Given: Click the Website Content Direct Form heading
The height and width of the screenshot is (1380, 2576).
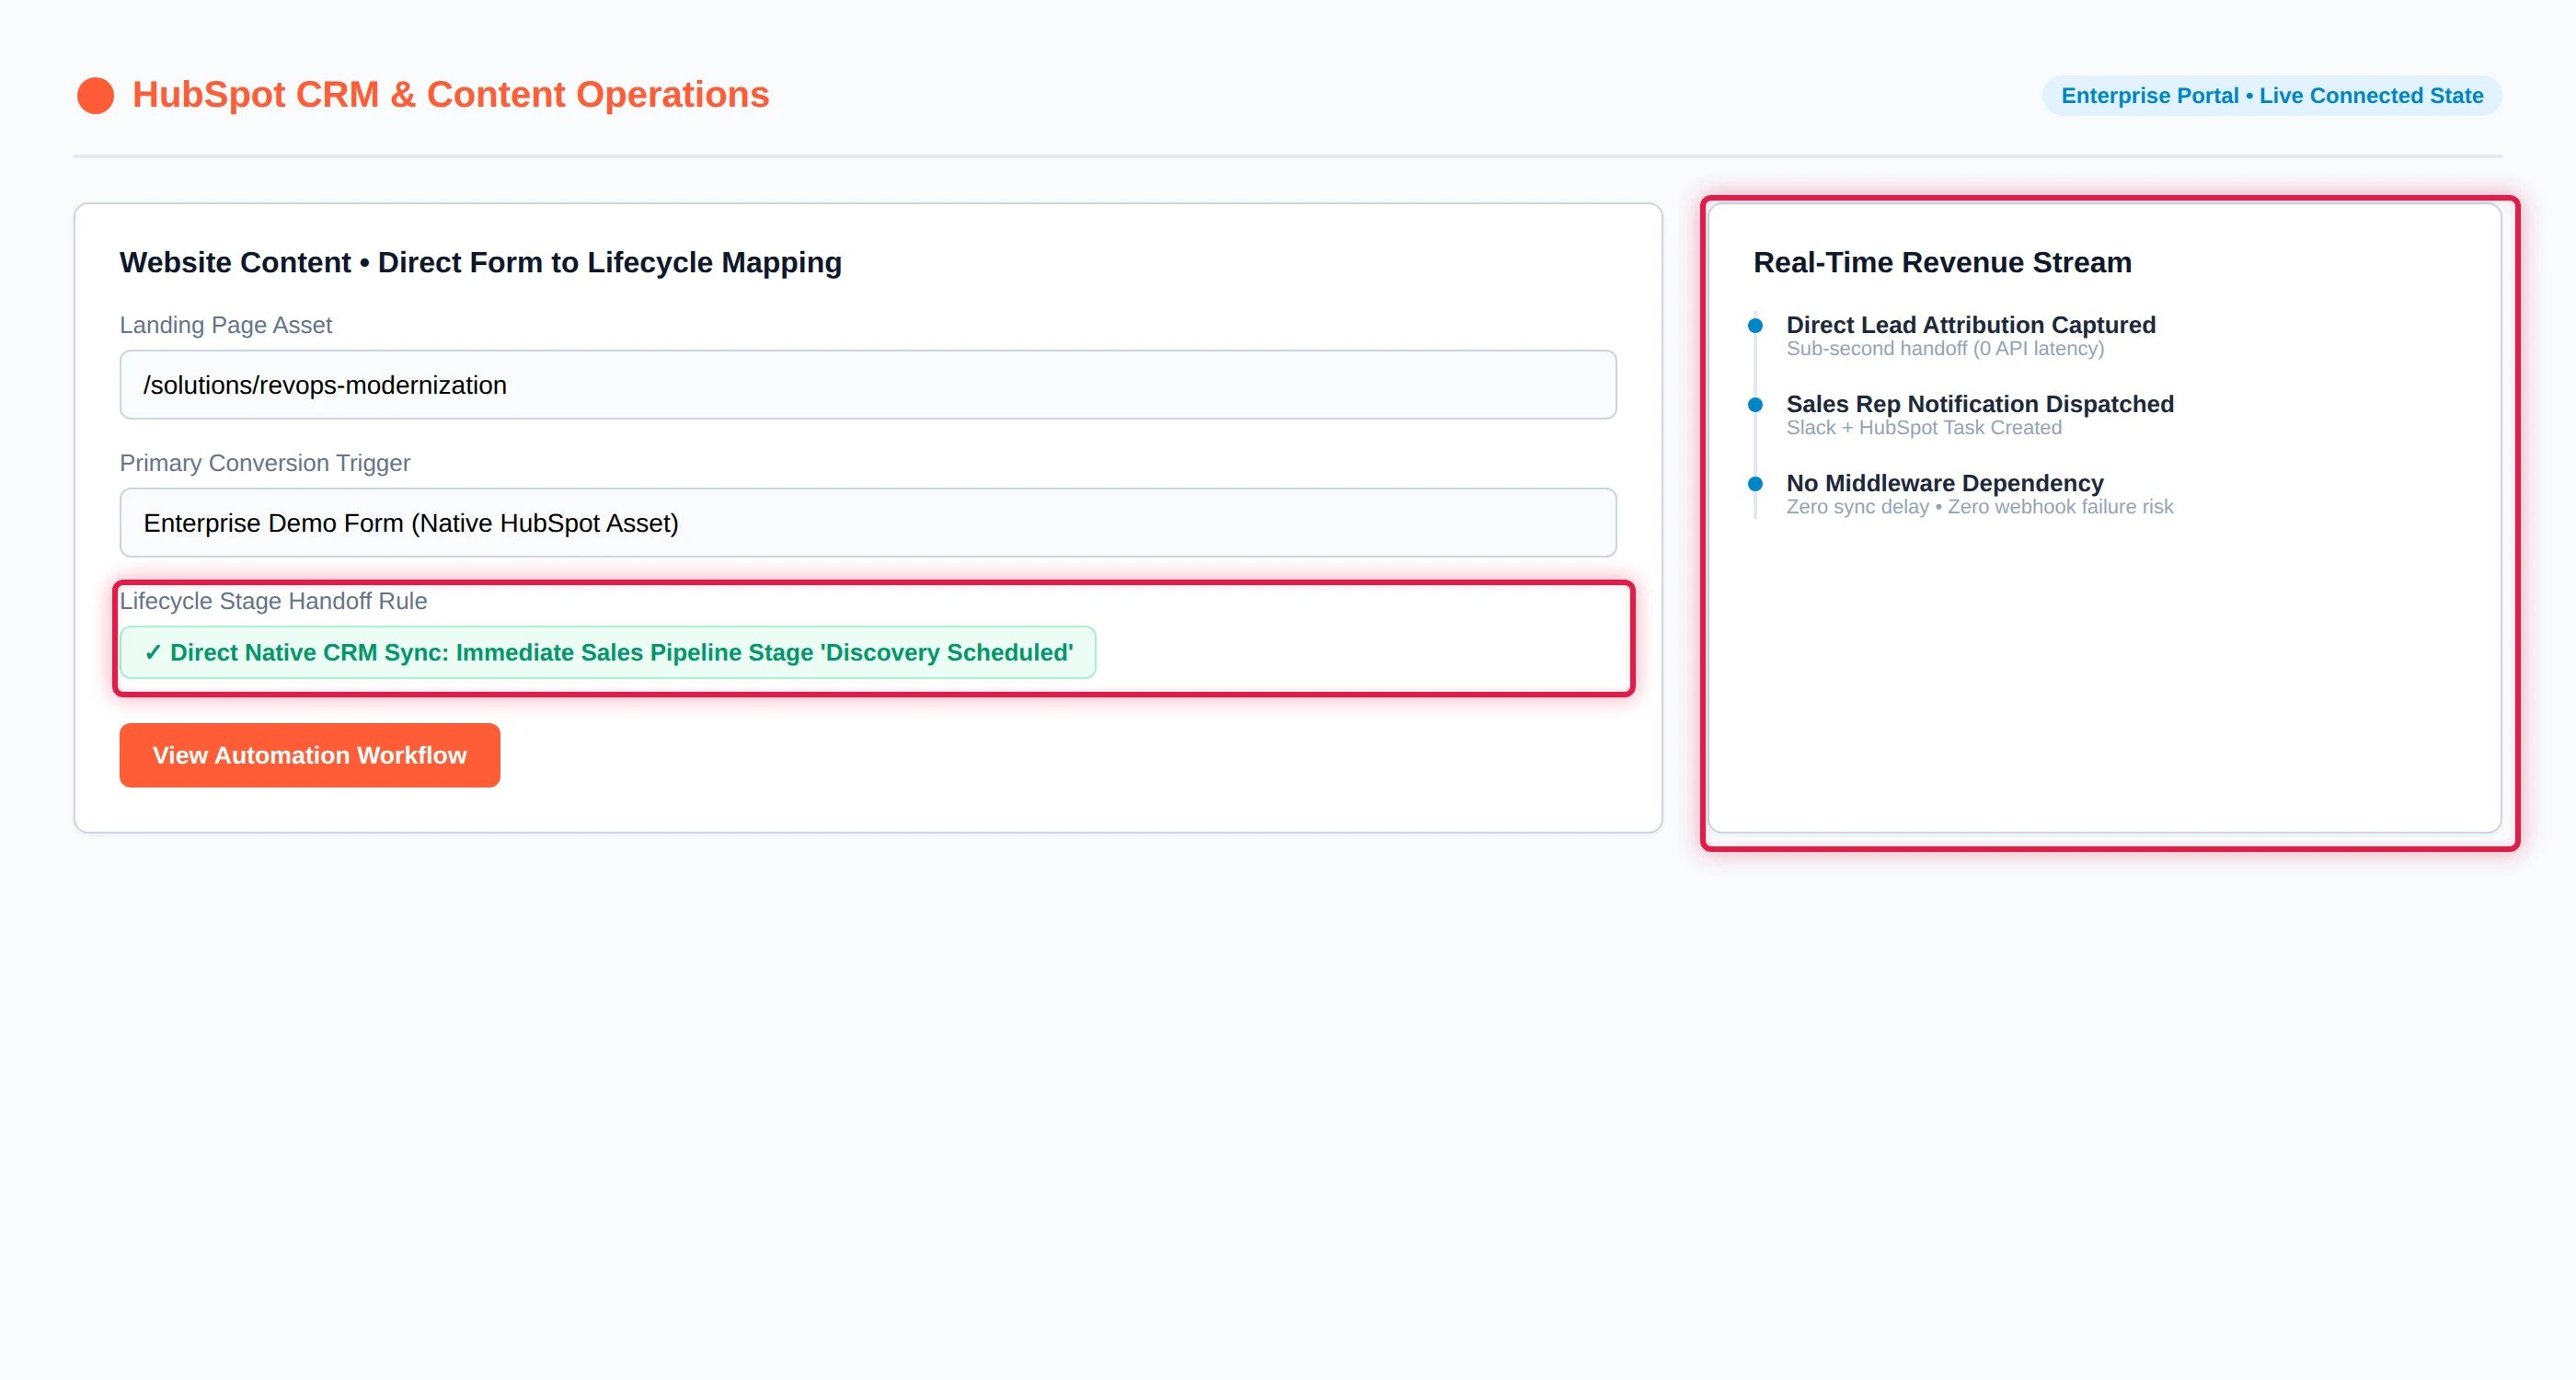Looking at the screenshot, I should click(480, 262).
